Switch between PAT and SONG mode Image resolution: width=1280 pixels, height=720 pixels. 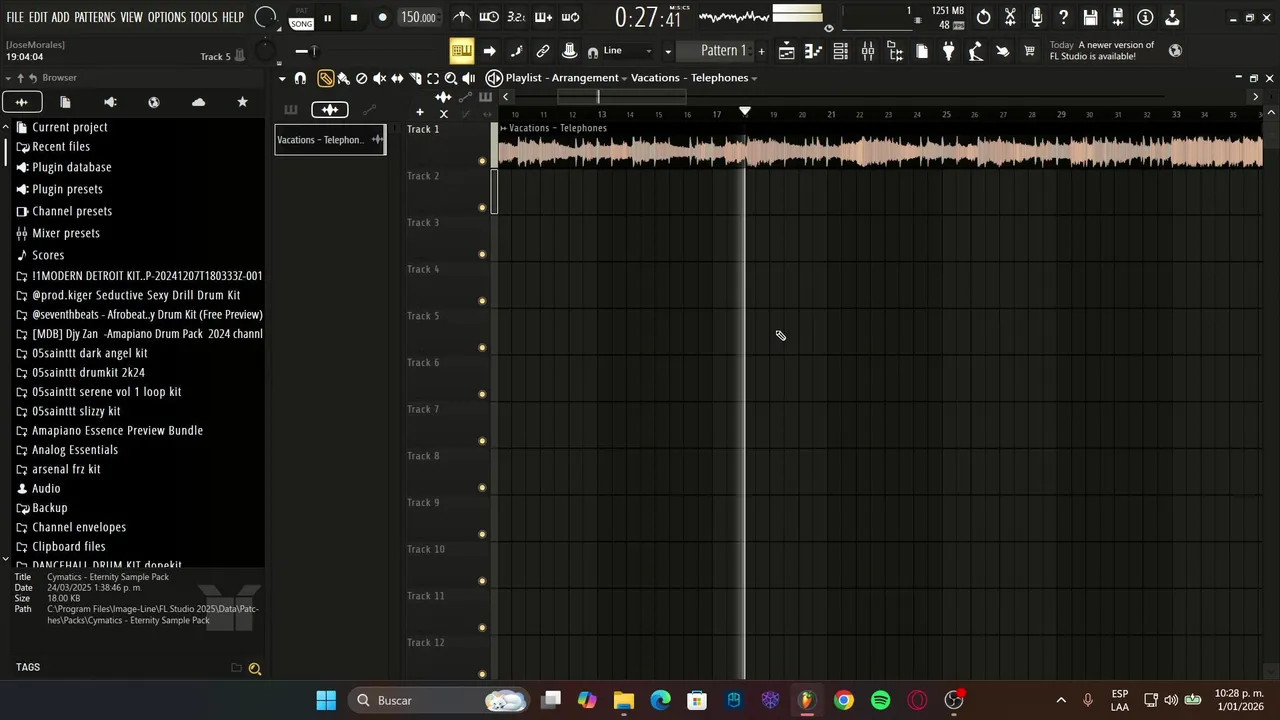pyautogui.click(x=301, y=18)
